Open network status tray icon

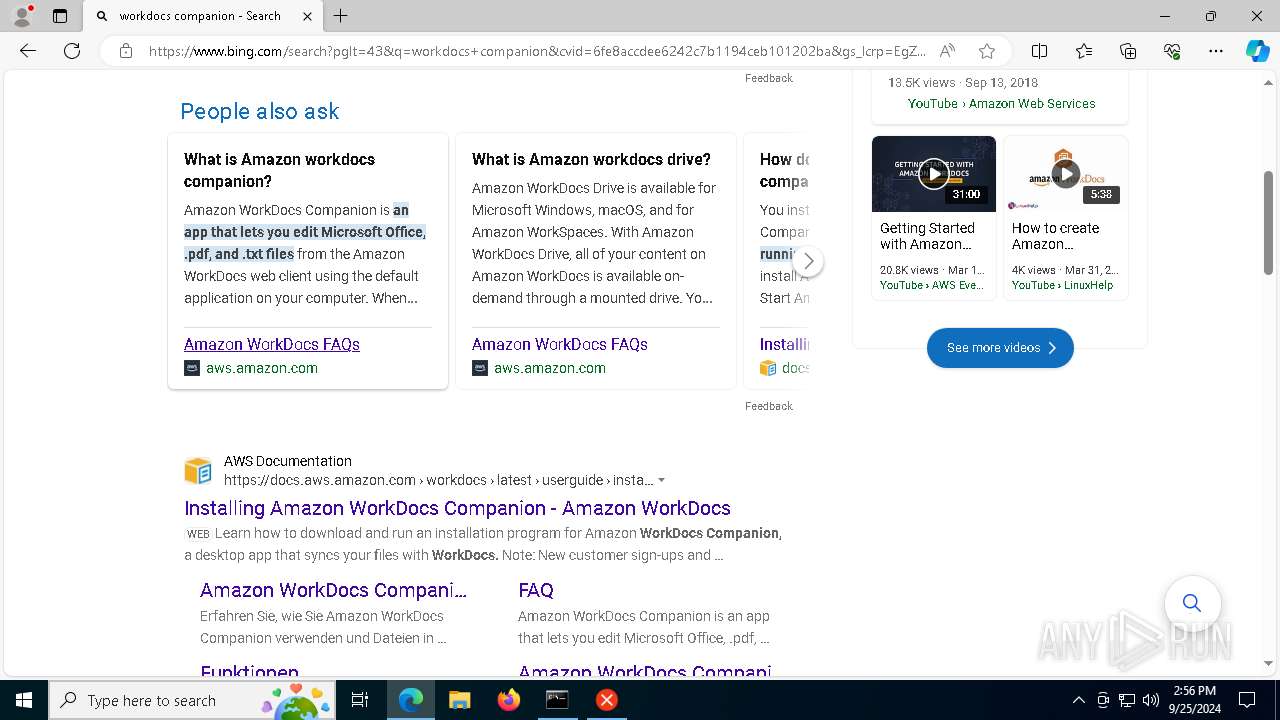(1127, 700)
